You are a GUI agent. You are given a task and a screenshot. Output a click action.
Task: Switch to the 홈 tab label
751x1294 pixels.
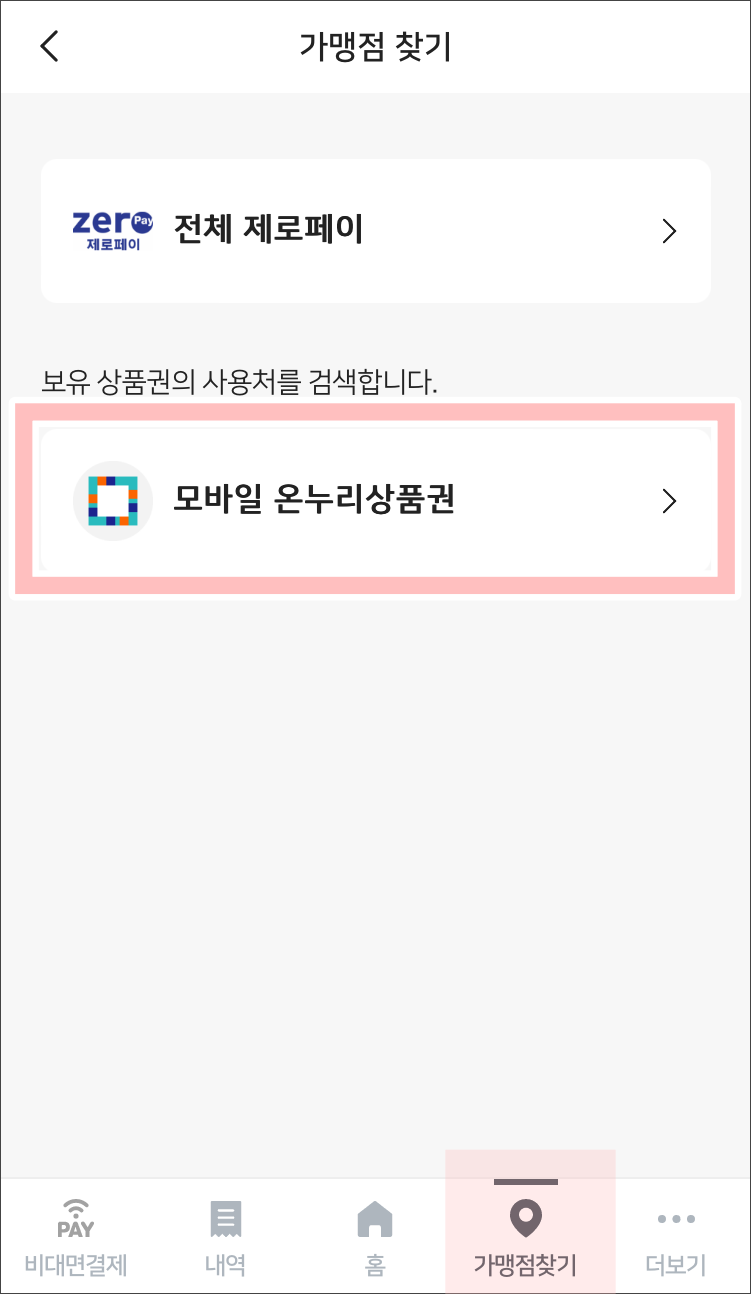pyautogui.click(x=375, y=1264)
